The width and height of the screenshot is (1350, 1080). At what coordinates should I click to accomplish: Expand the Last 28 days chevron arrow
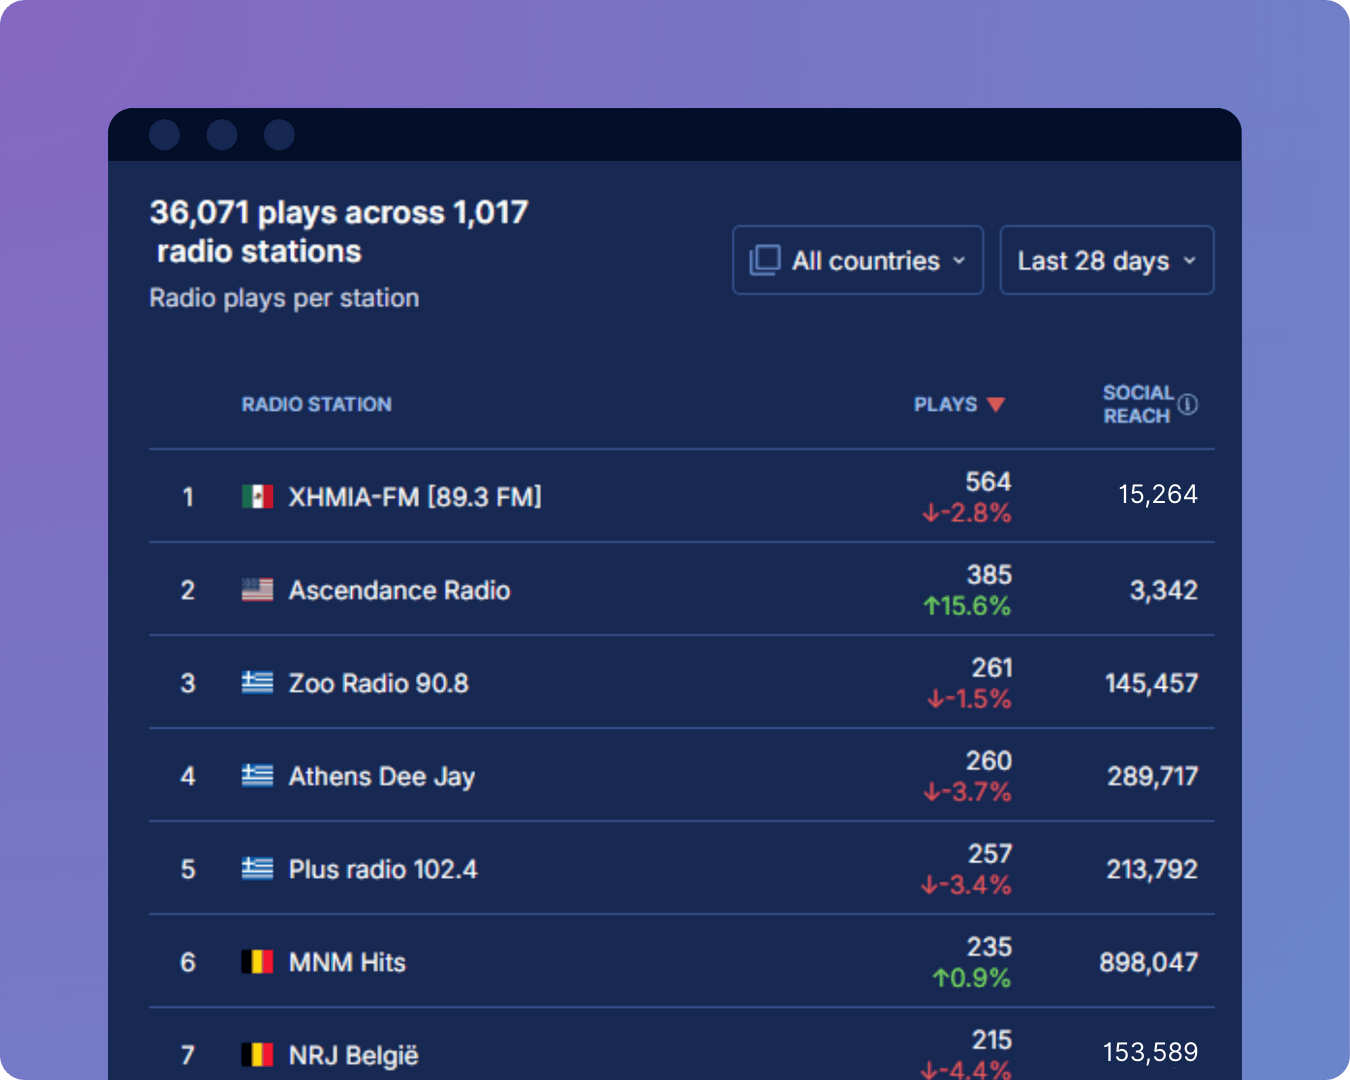tap(1189, 261)
